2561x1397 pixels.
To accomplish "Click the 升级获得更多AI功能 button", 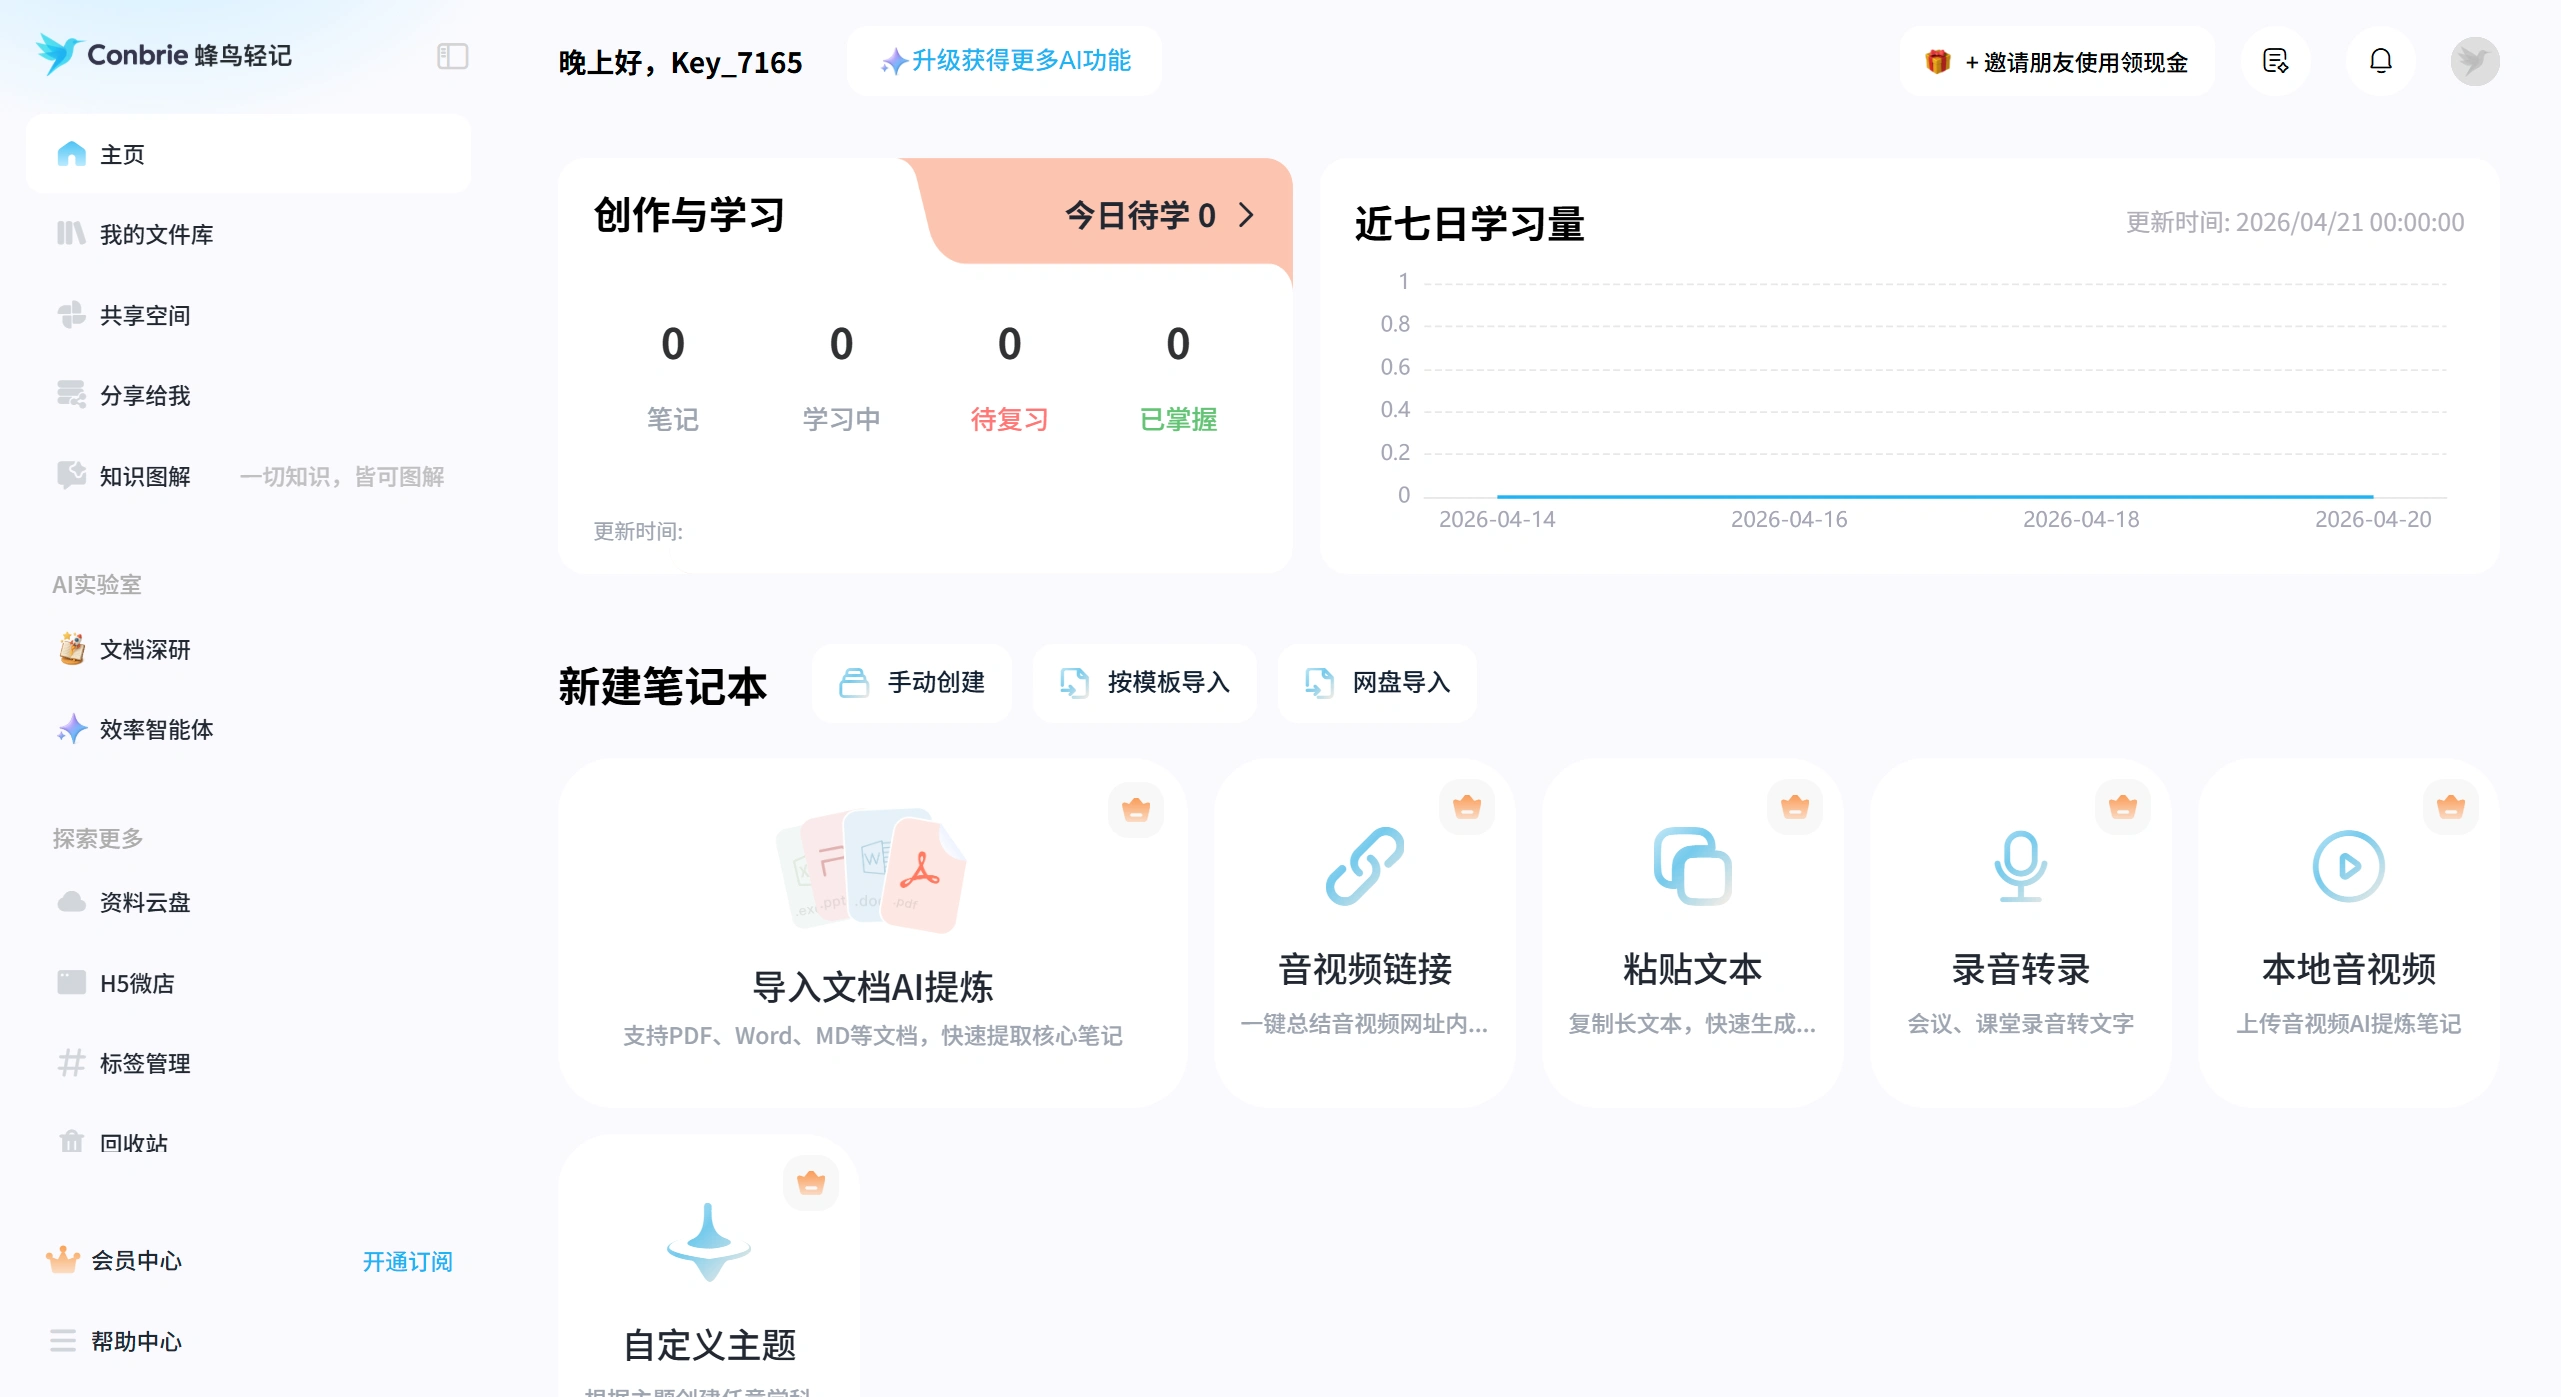I will pos(1004,61).
